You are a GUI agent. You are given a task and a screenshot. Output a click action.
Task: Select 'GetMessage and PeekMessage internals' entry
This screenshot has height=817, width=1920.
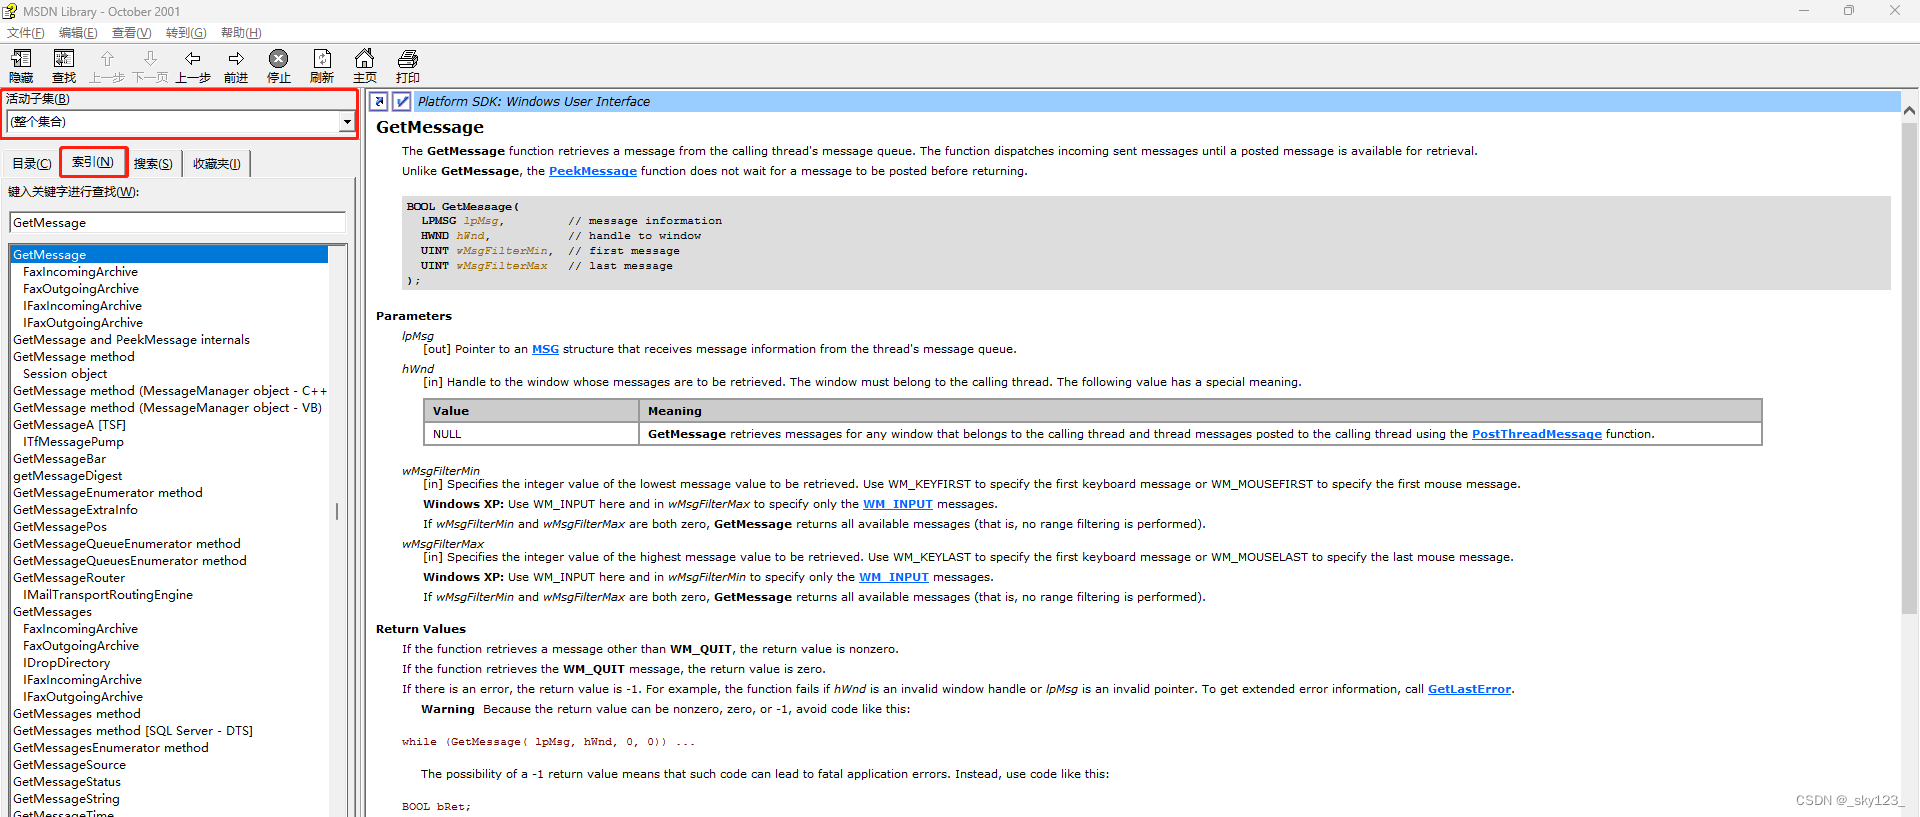coord(131,340)
